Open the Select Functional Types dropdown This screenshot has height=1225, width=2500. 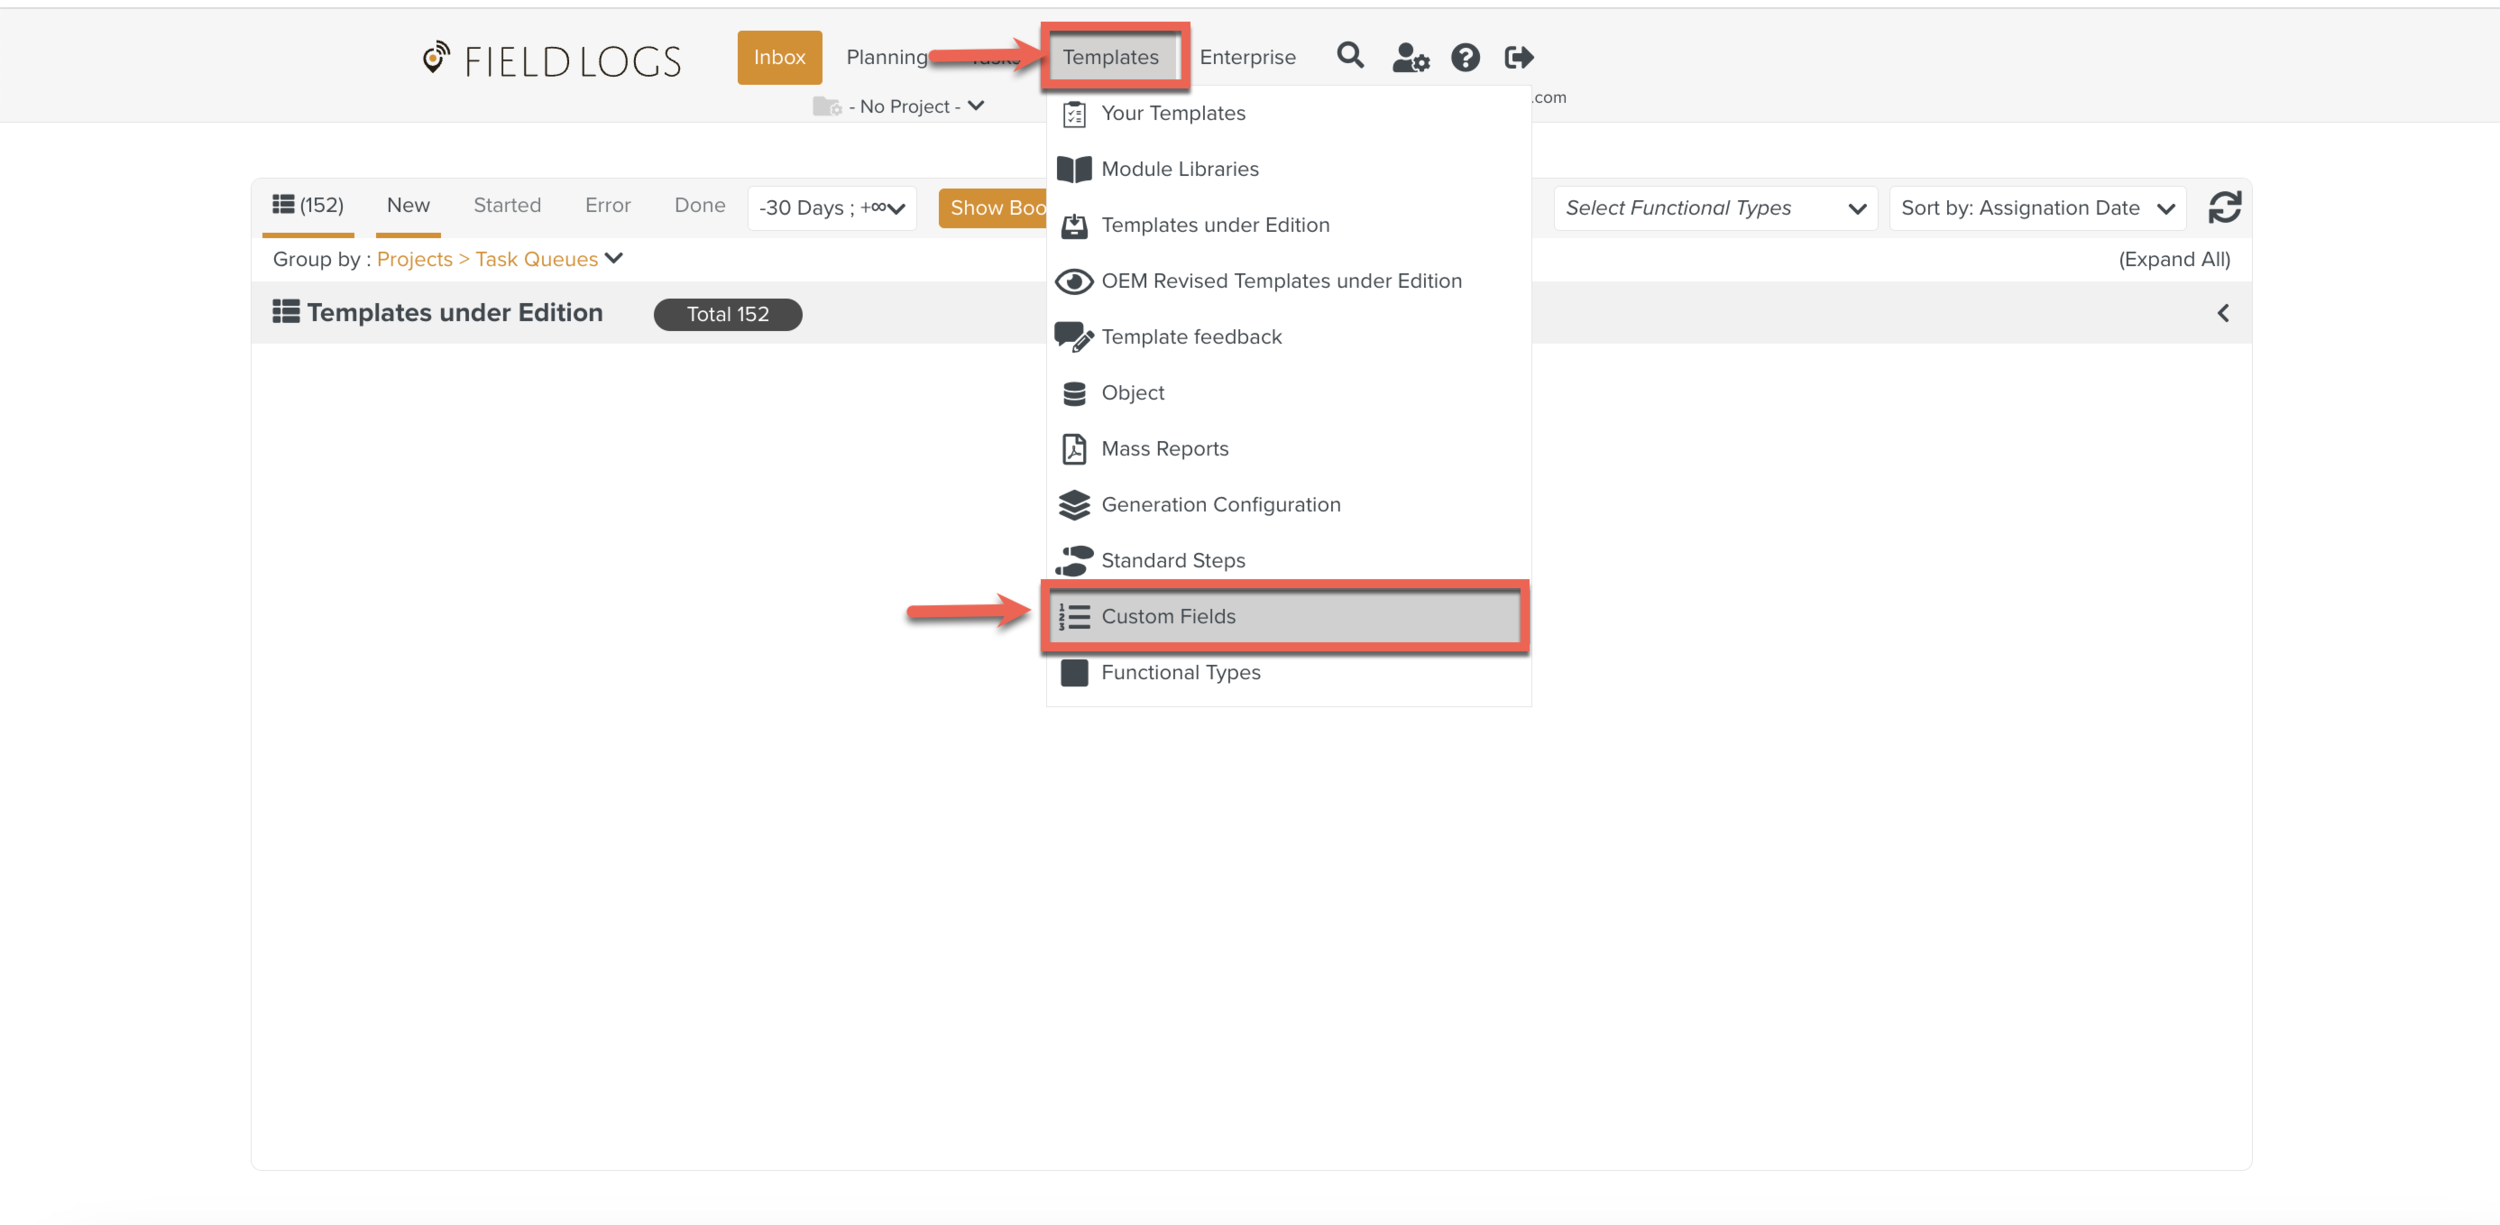1714,207
